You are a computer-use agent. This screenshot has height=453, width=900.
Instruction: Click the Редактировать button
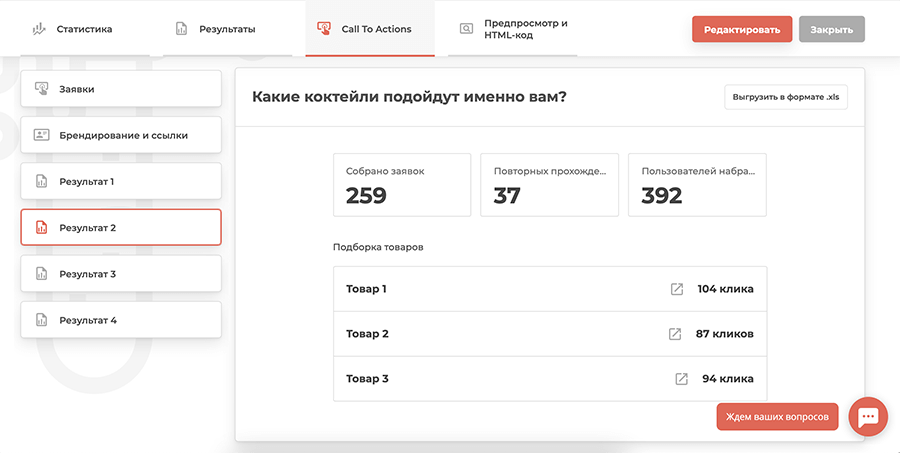(742, 29)
